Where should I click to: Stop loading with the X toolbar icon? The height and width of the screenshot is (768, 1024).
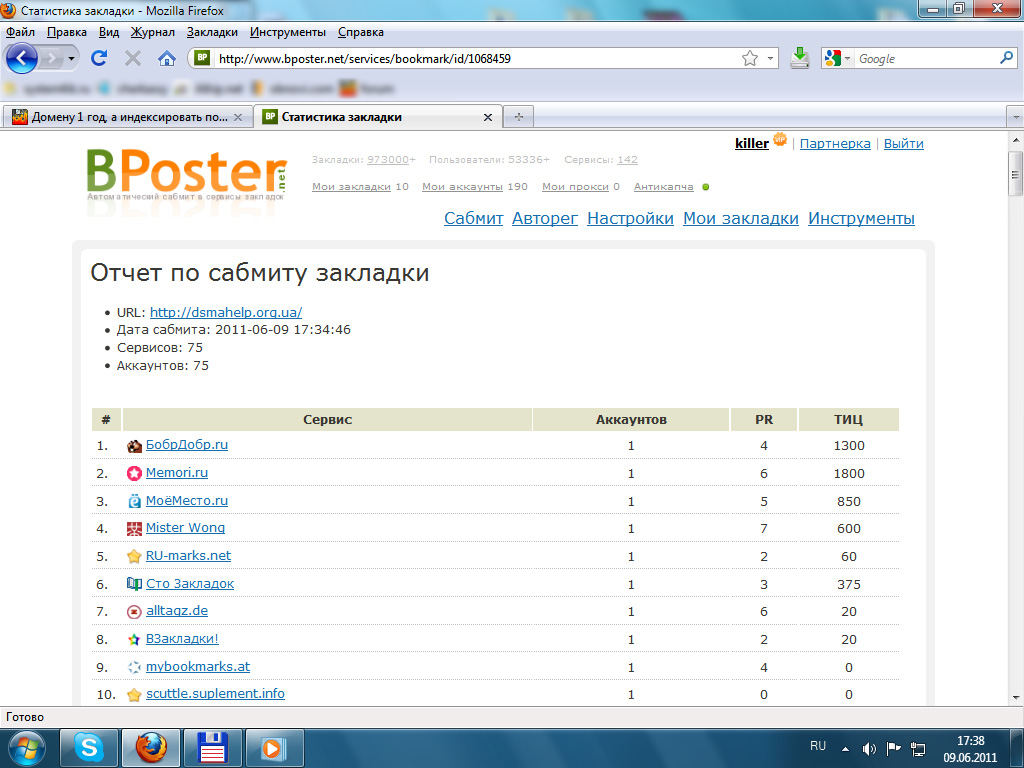[x=133, y=59]
